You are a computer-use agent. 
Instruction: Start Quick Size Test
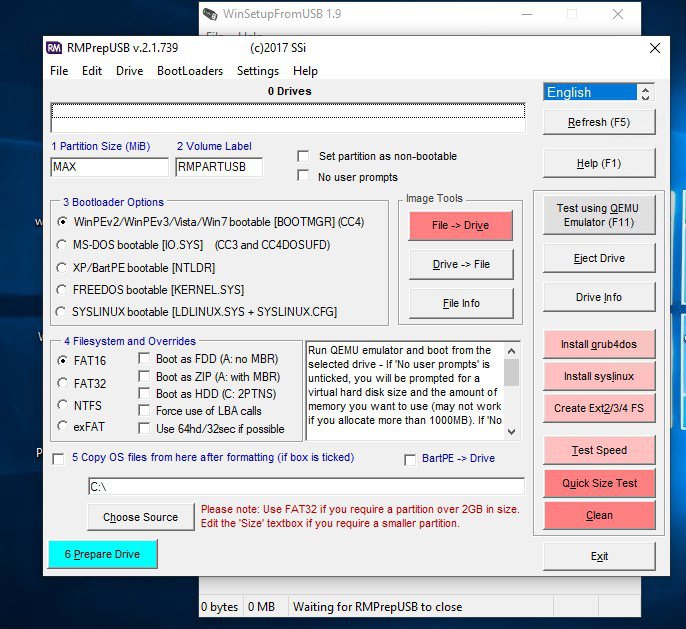click(x=599, y=483)
